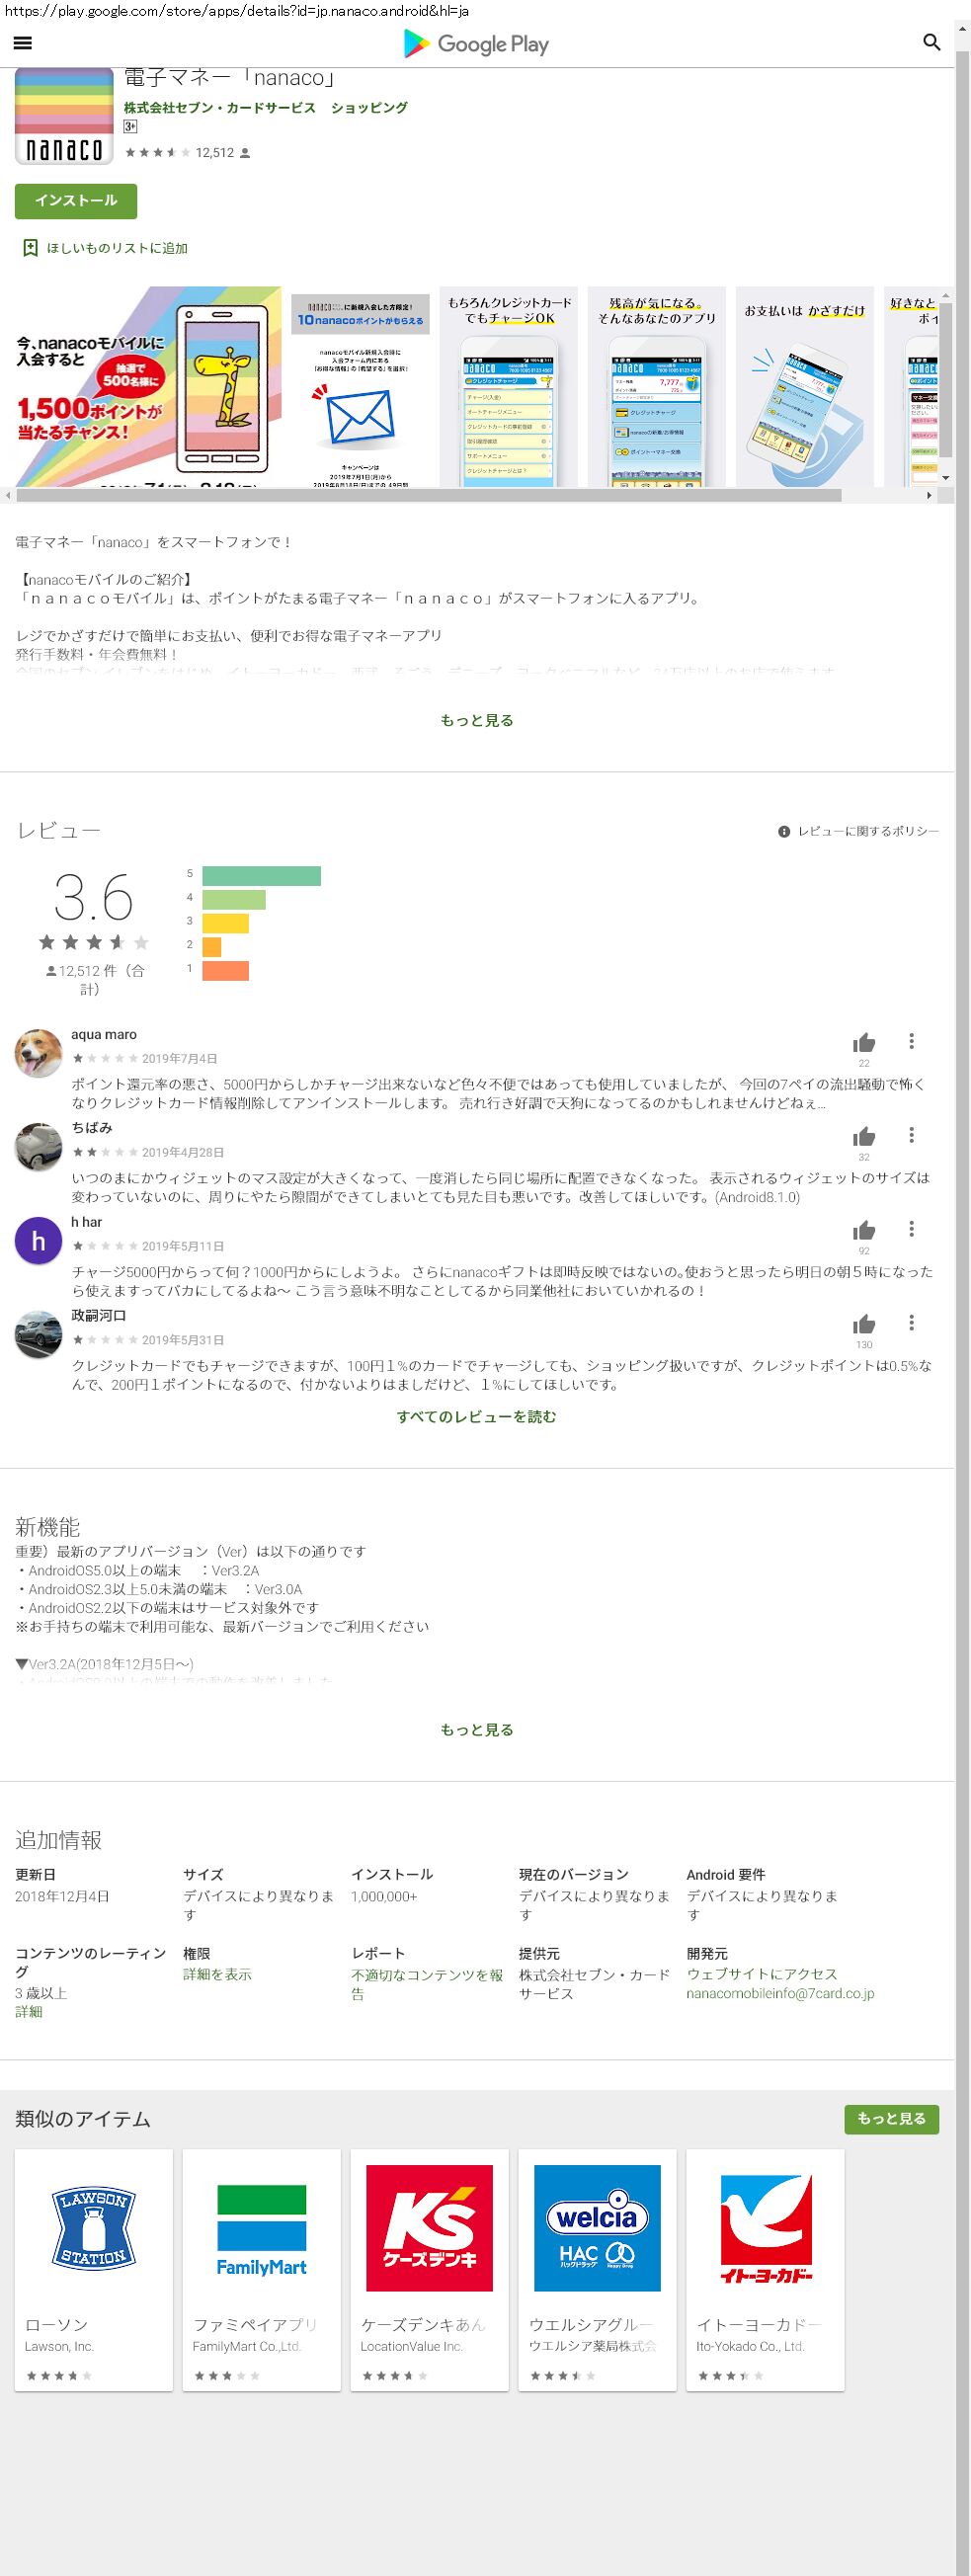Click the 3+ content rating badge
The image size is (971, 2576).
click(x=130, y=127)
